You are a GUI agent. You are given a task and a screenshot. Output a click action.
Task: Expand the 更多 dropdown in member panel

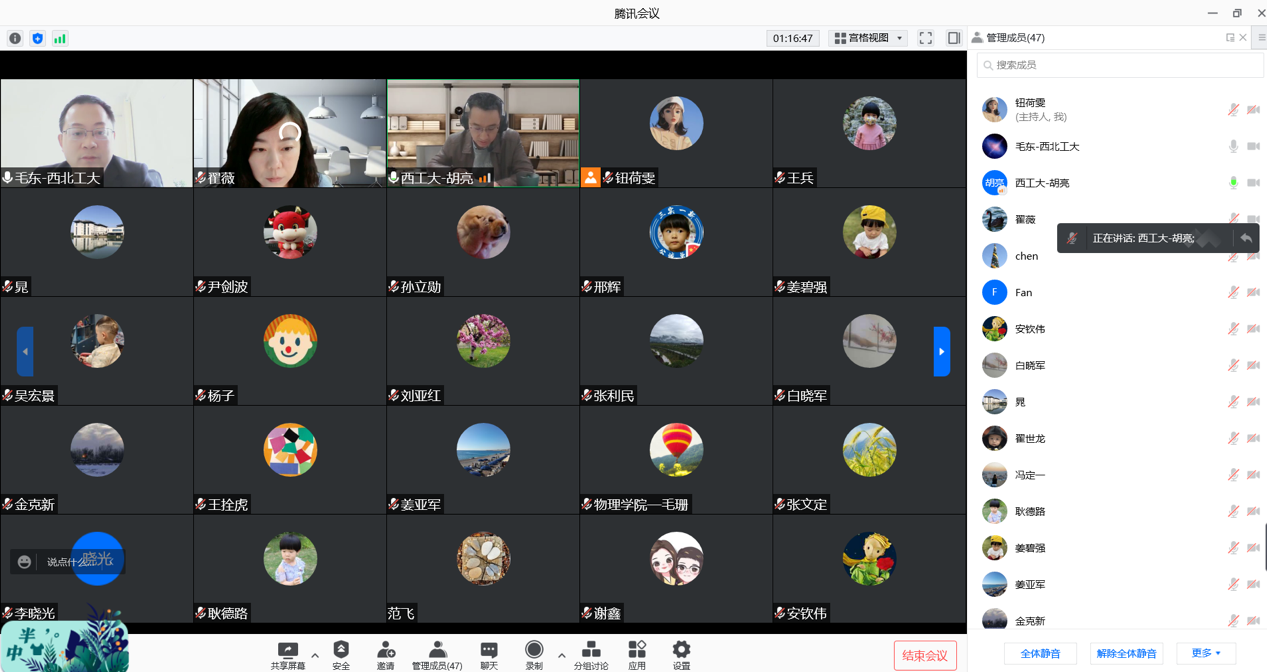tap(1206, 653)
